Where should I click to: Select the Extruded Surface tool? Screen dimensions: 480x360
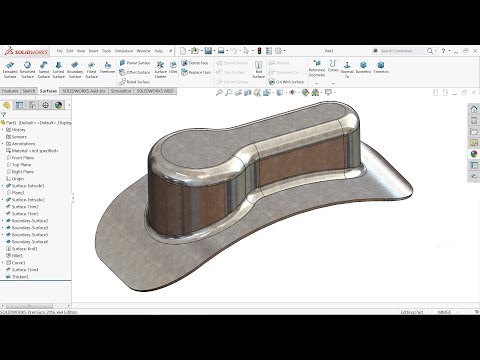coord(10,69)
